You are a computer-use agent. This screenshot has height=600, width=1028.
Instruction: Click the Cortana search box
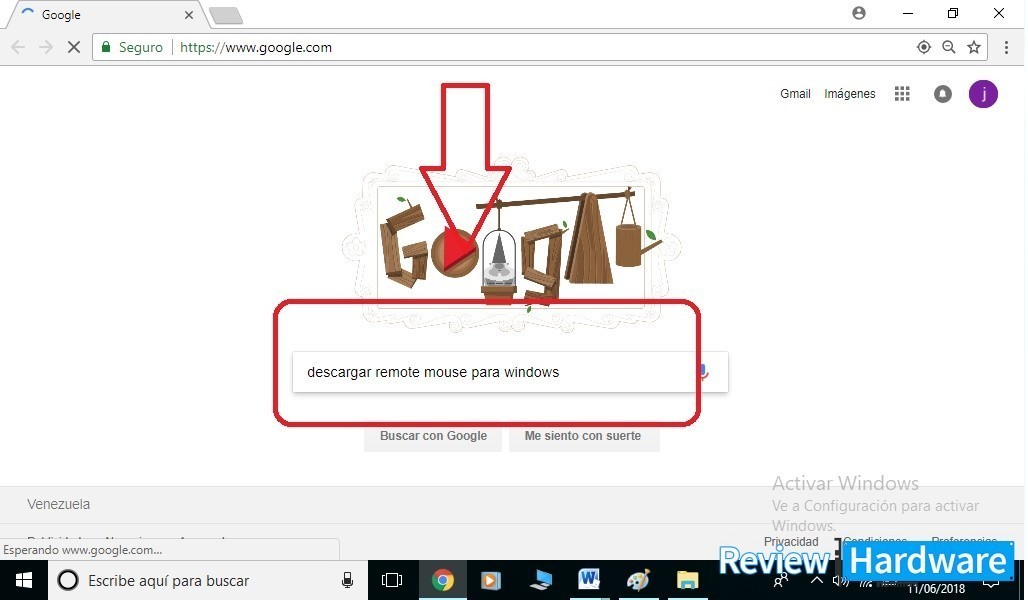coord(208,580)
